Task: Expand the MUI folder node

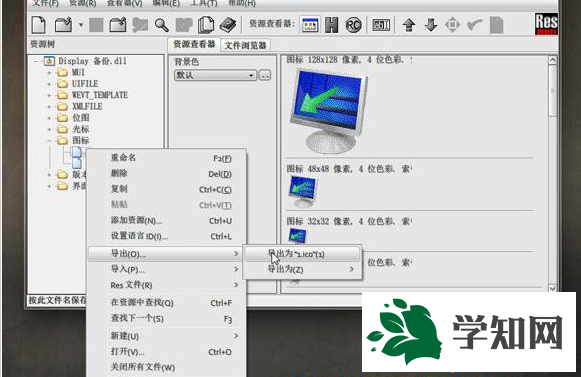Action: 49,73
